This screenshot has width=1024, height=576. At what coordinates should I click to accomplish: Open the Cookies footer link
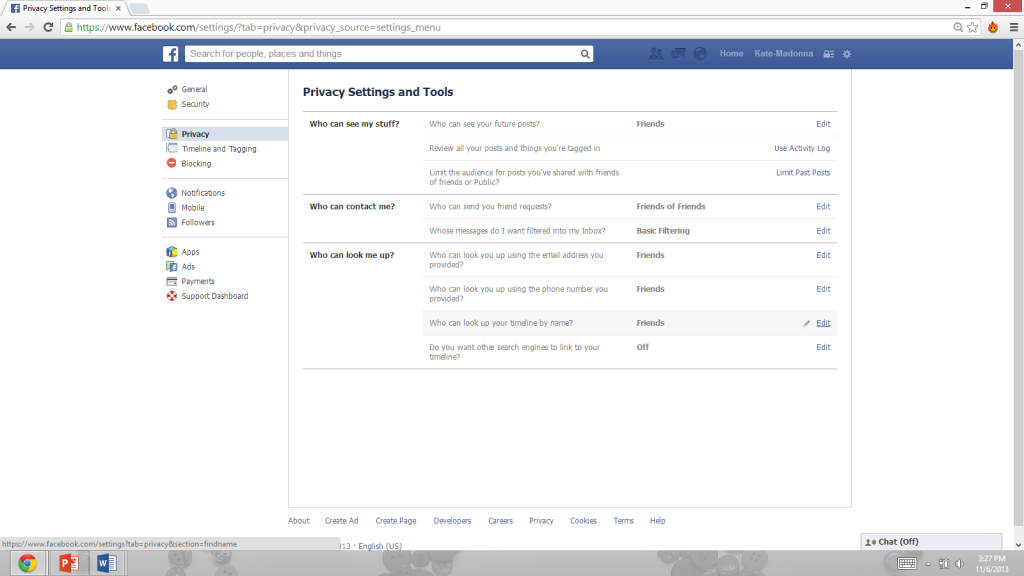click(x=583, y=521)
